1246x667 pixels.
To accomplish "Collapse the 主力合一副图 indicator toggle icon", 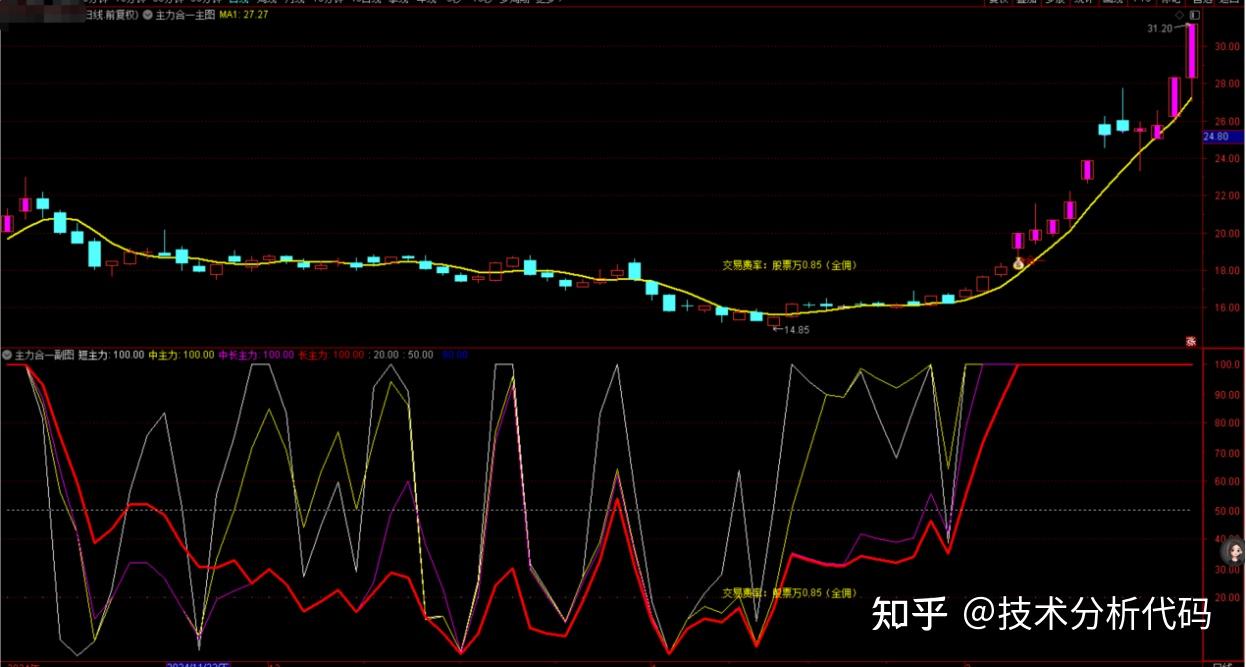I will click(x=6, y=355).
